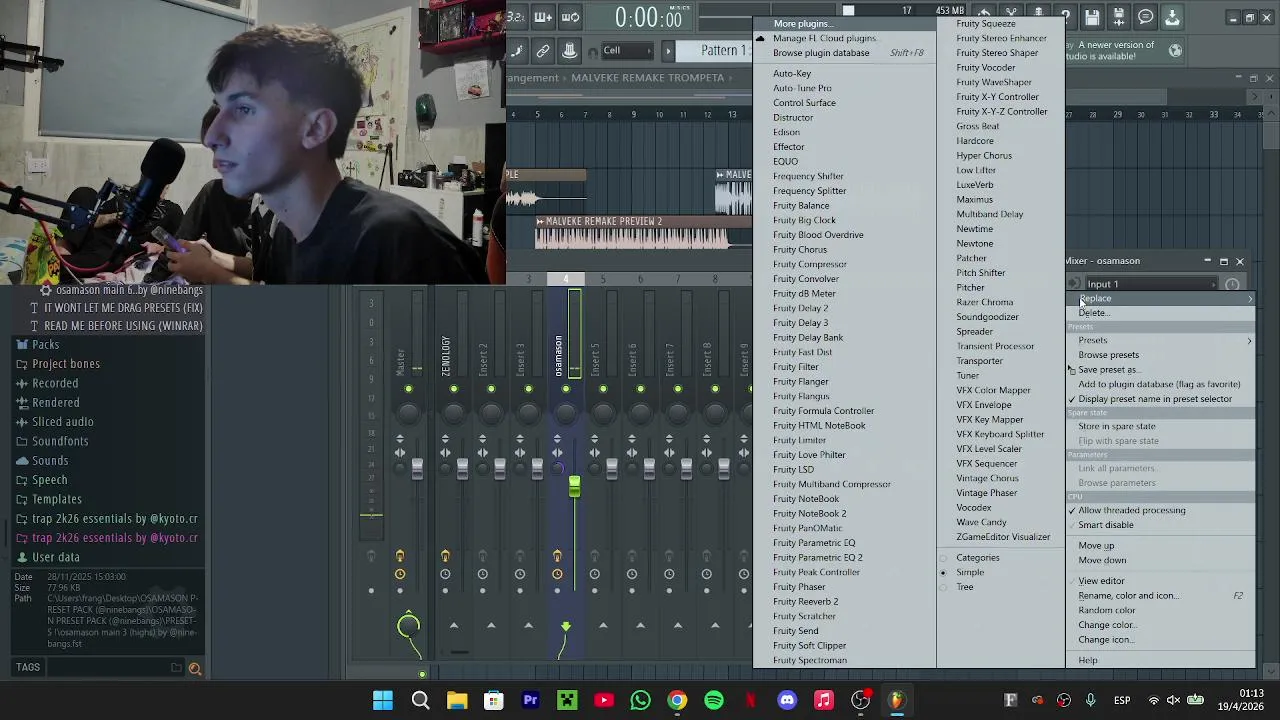Choose Fruity Limiter from plugin list

coord(799,441)
